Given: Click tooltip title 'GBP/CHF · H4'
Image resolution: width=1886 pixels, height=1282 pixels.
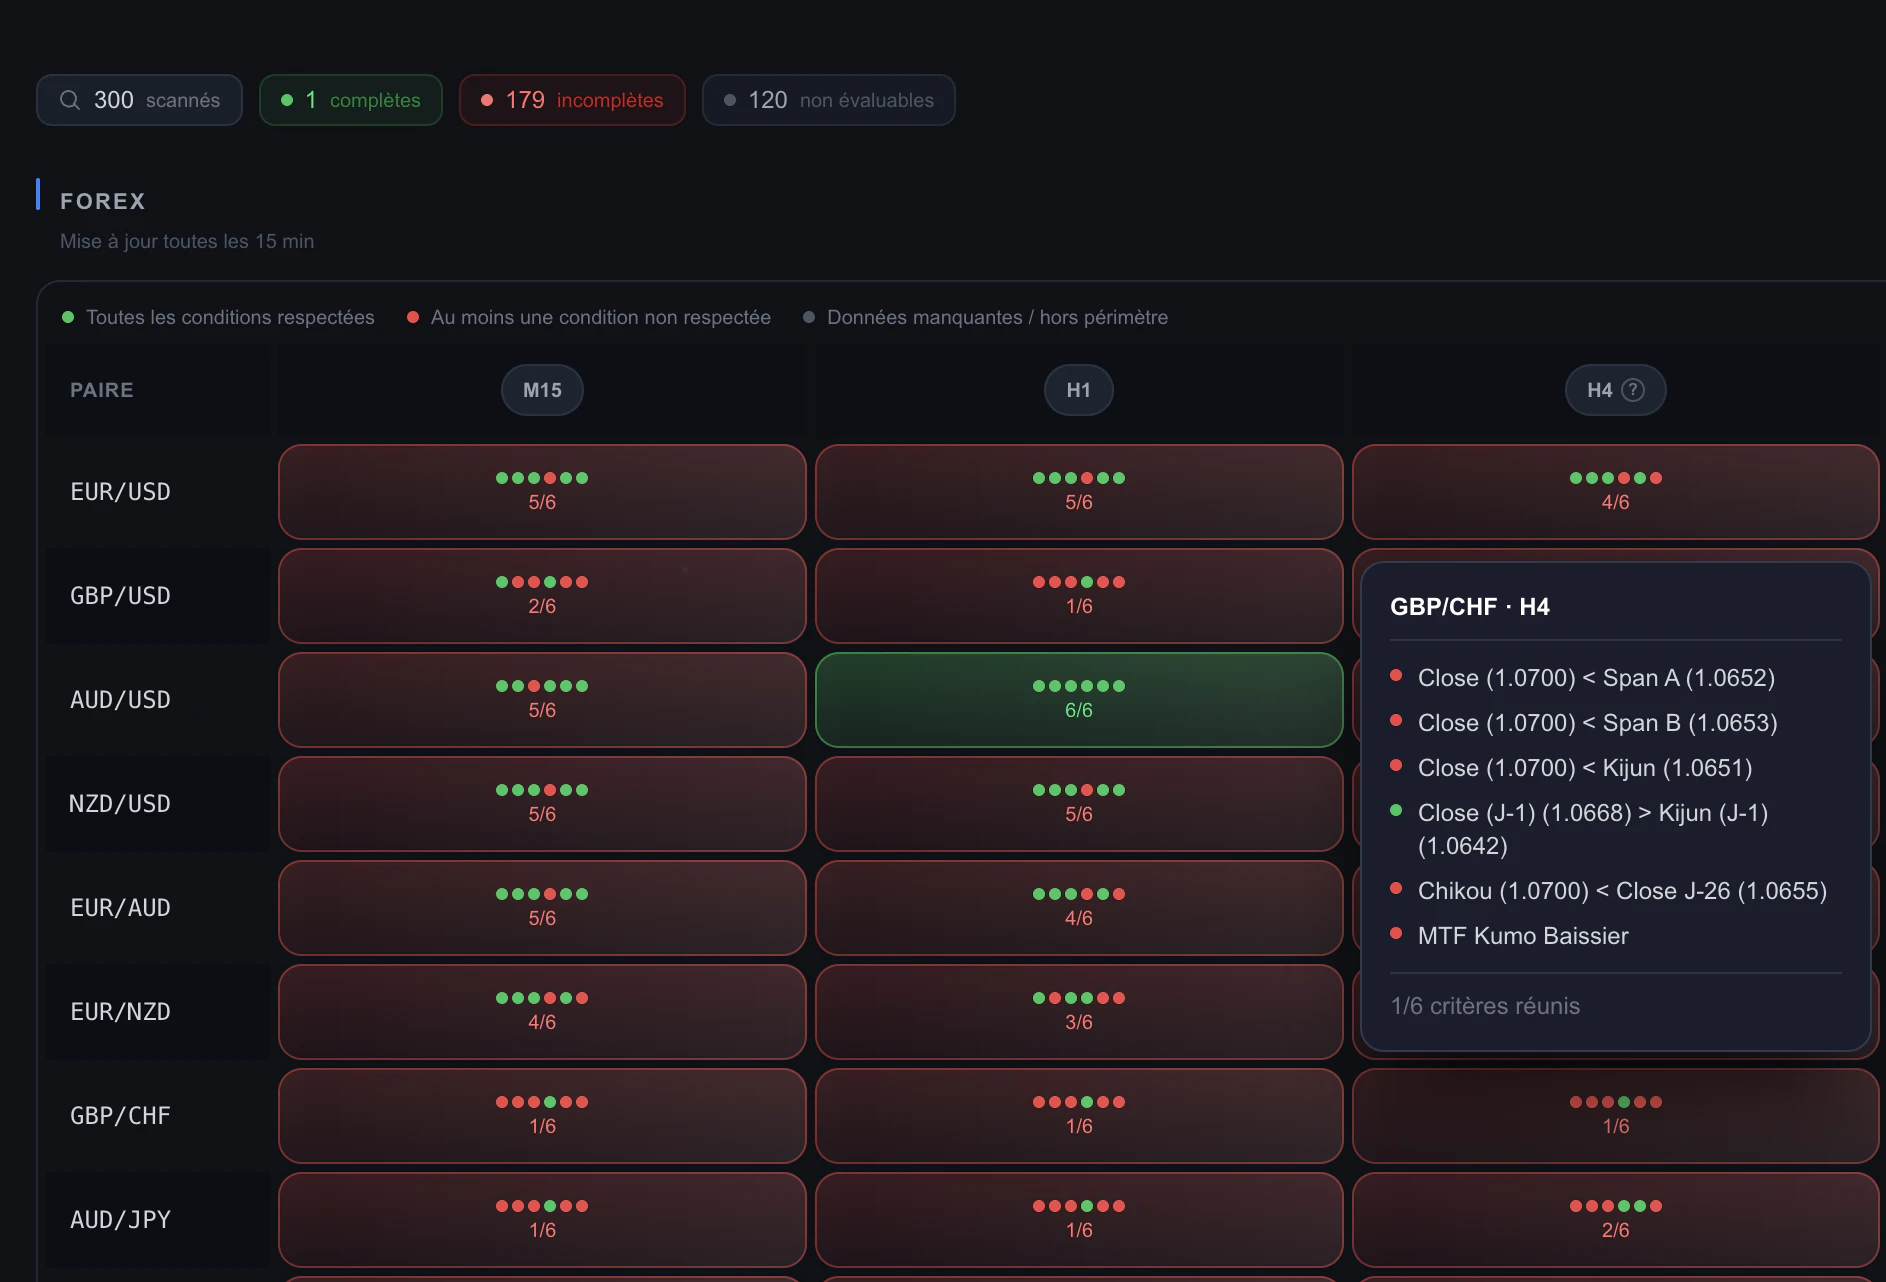Looking at the screenshot, I should pos(1470,607).
